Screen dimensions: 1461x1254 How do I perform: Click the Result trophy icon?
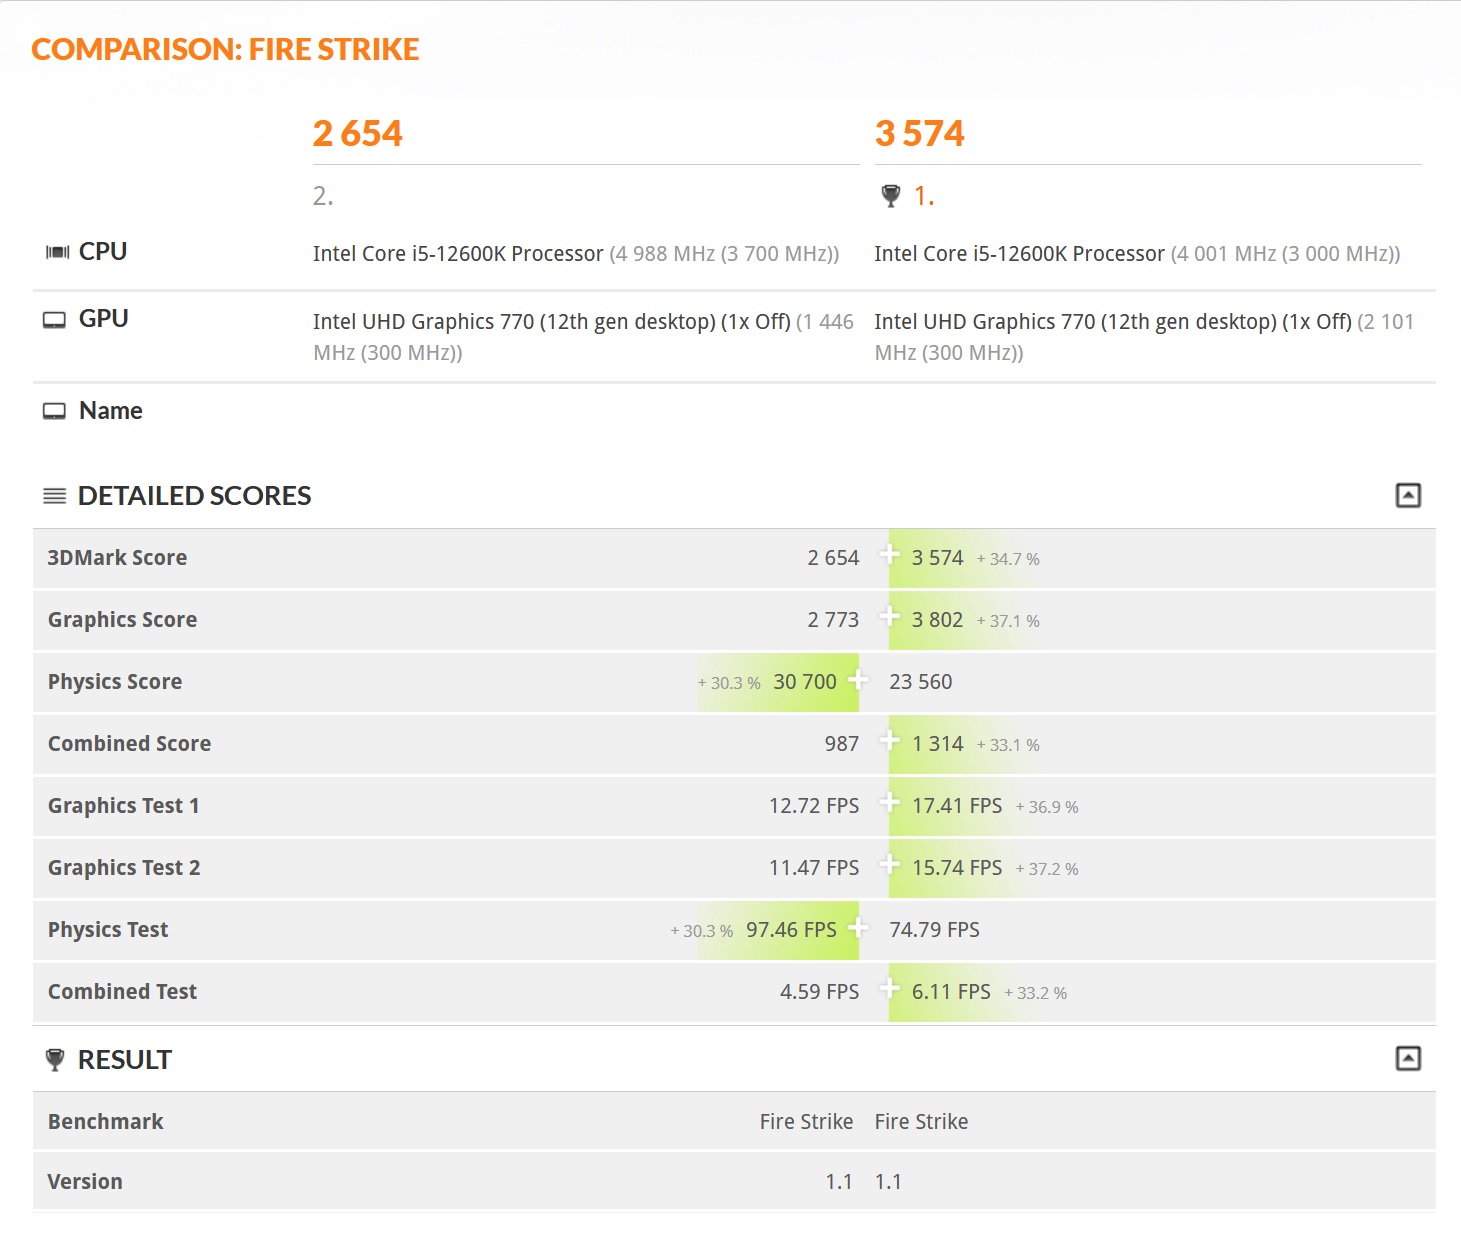(55, 1060)
